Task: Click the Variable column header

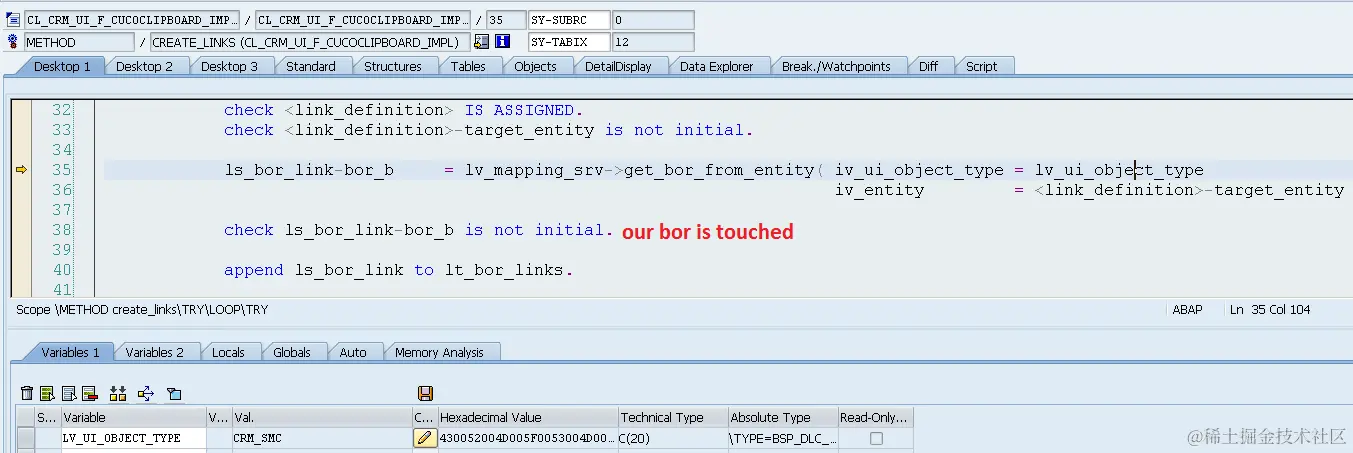Action: 134,417
